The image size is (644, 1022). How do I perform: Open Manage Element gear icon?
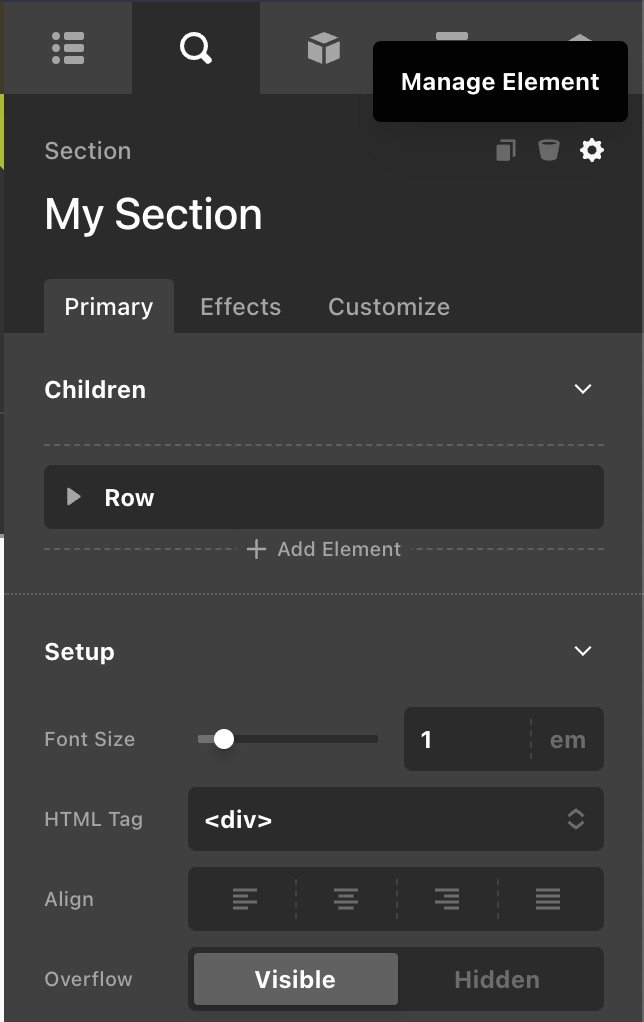tap(592, 151)
